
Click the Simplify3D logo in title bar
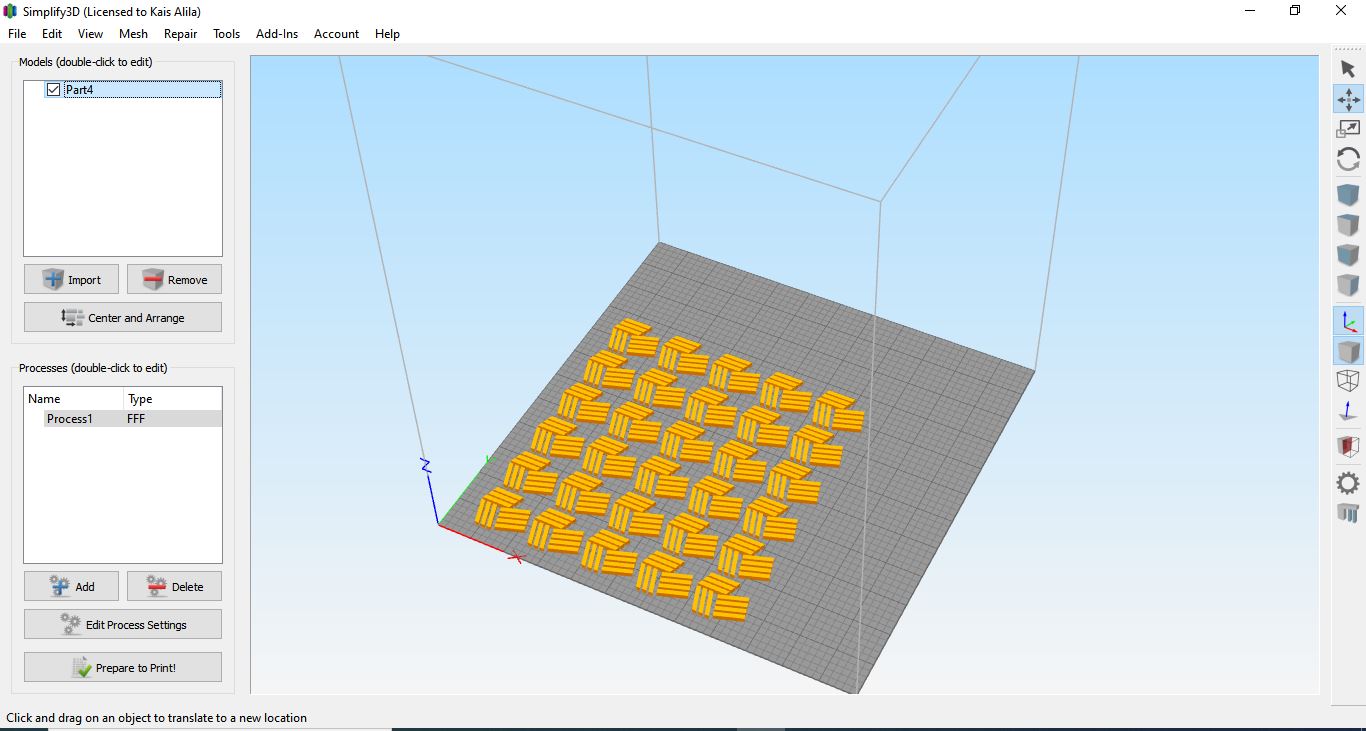click(11, 11)
